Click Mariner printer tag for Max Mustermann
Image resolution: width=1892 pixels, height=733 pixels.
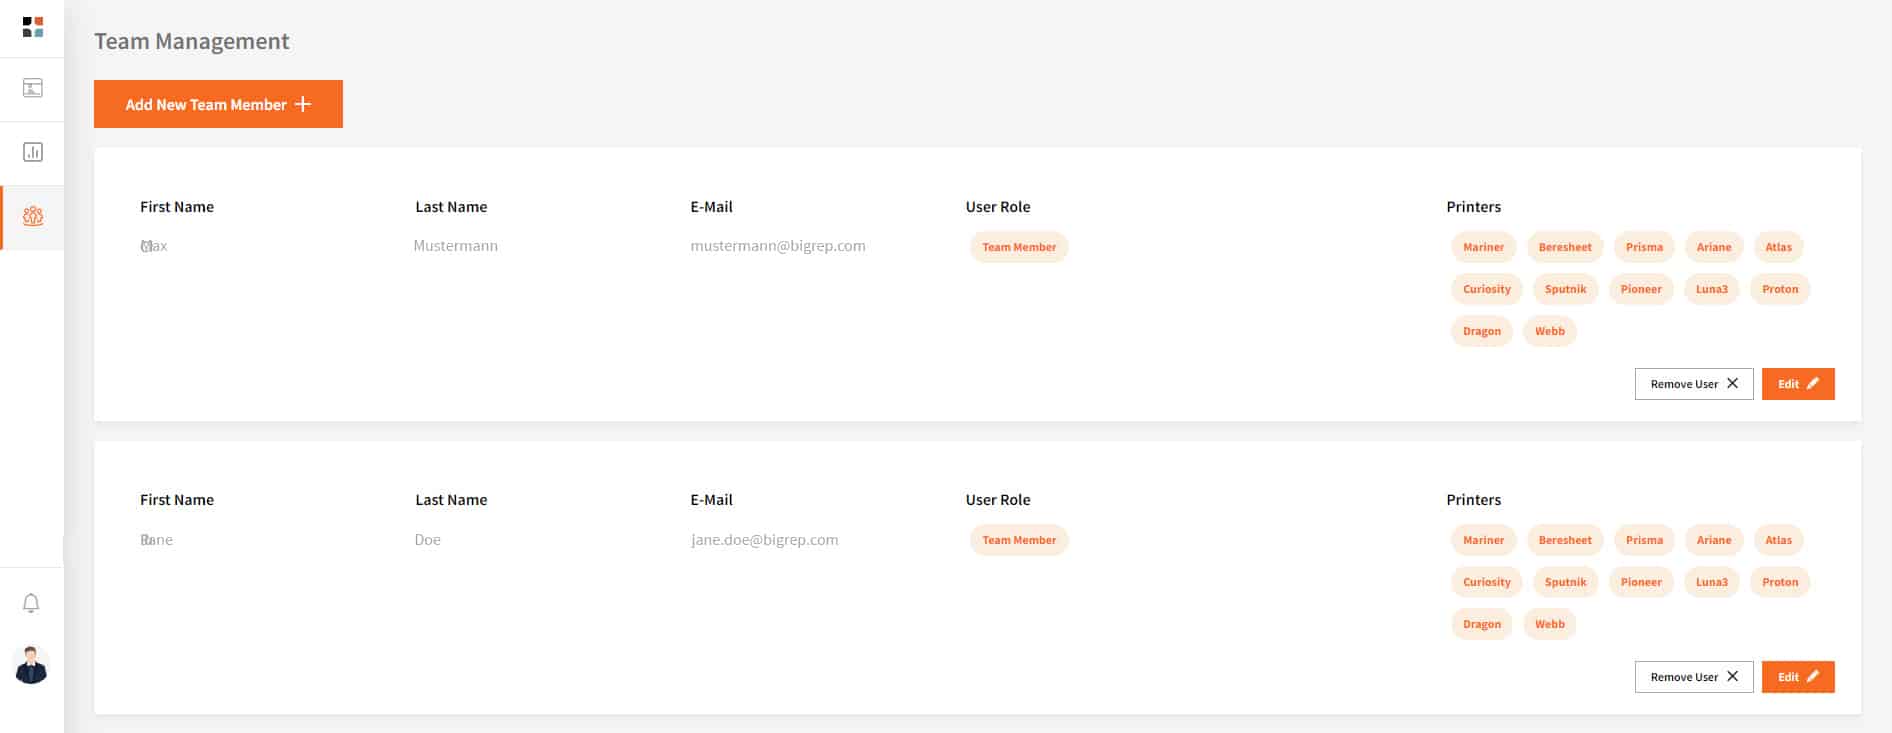coord(1483,247)
